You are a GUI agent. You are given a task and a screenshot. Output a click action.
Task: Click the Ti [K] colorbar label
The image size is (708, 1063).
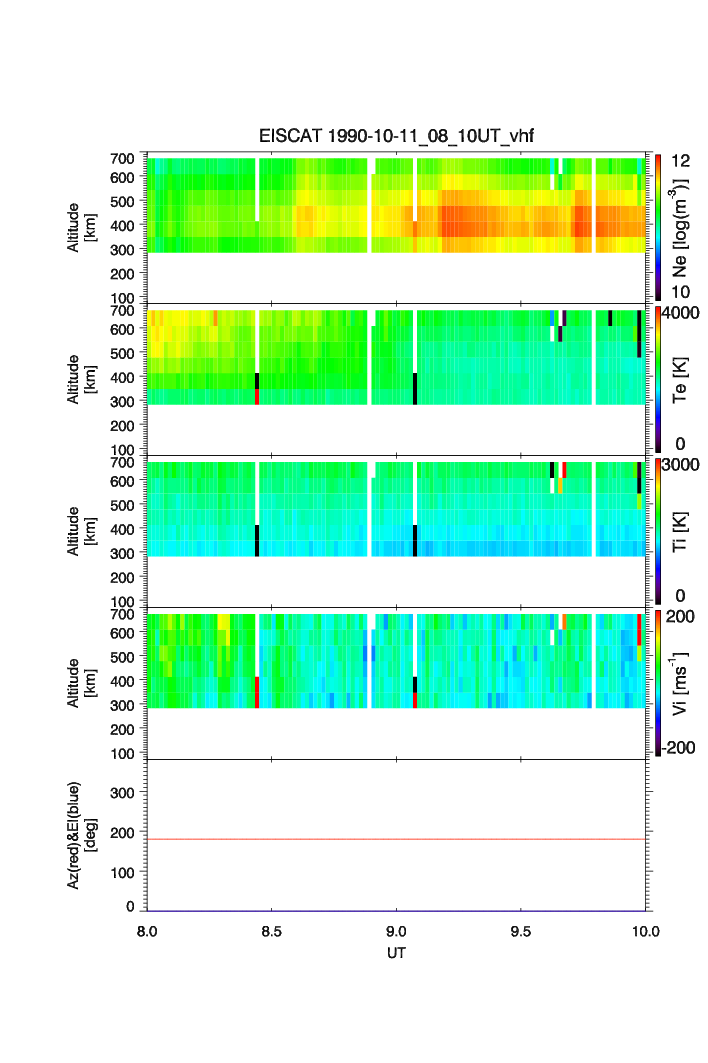680,532
